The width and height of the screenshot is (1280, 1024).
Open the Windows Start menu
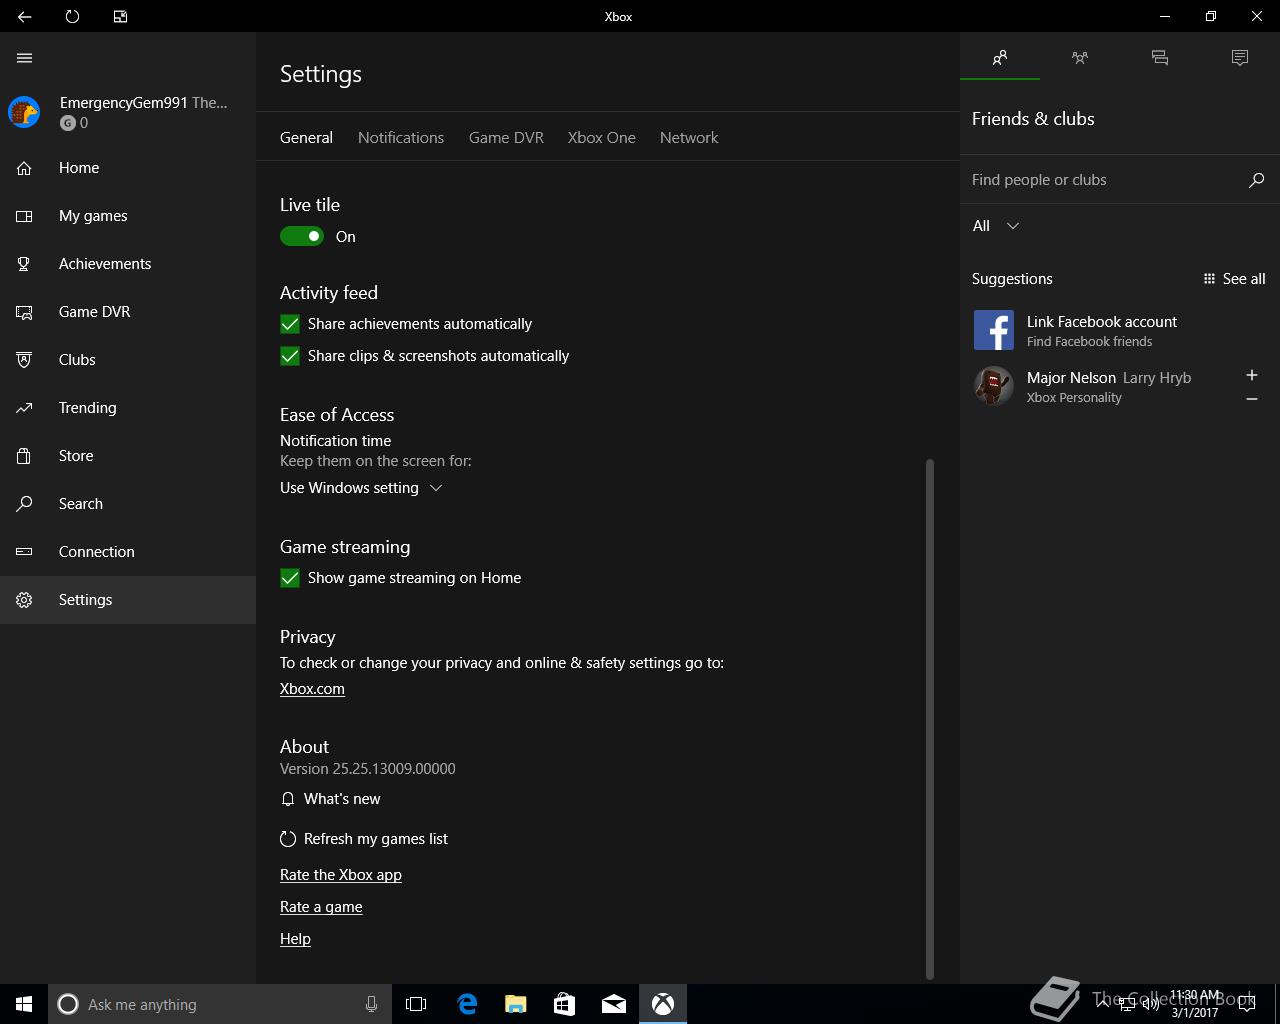24,1004
